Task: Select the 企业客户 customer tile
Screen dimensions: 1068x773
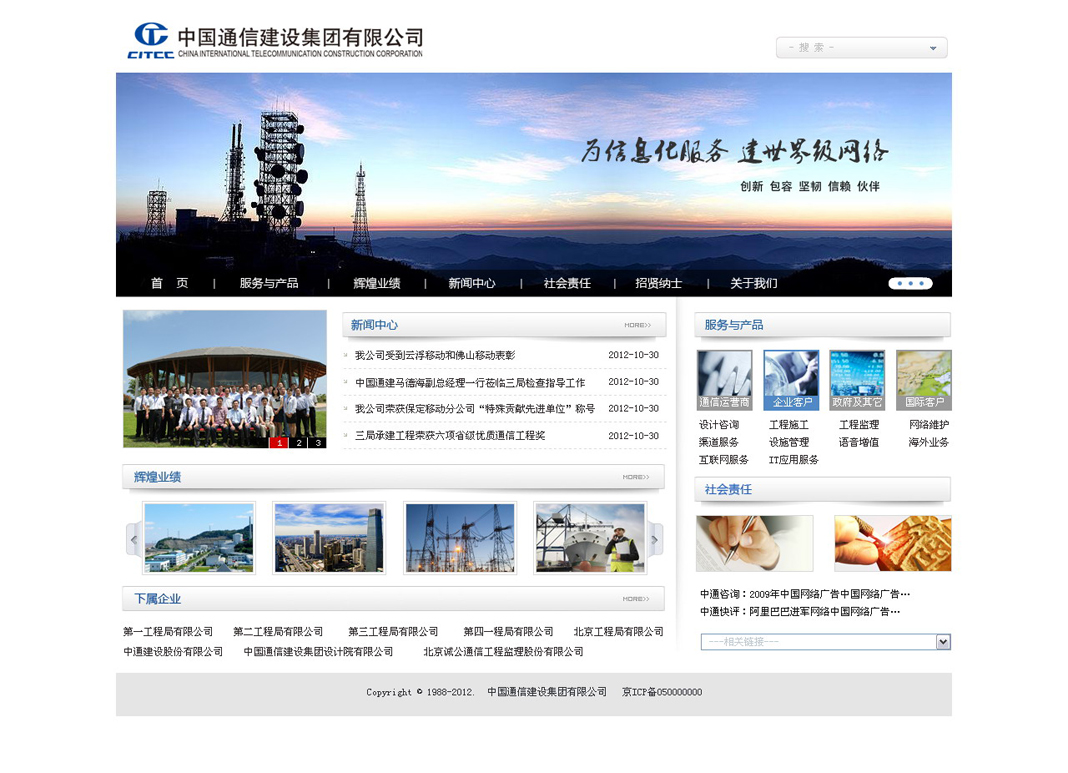Action: click(x=791, y=380)
